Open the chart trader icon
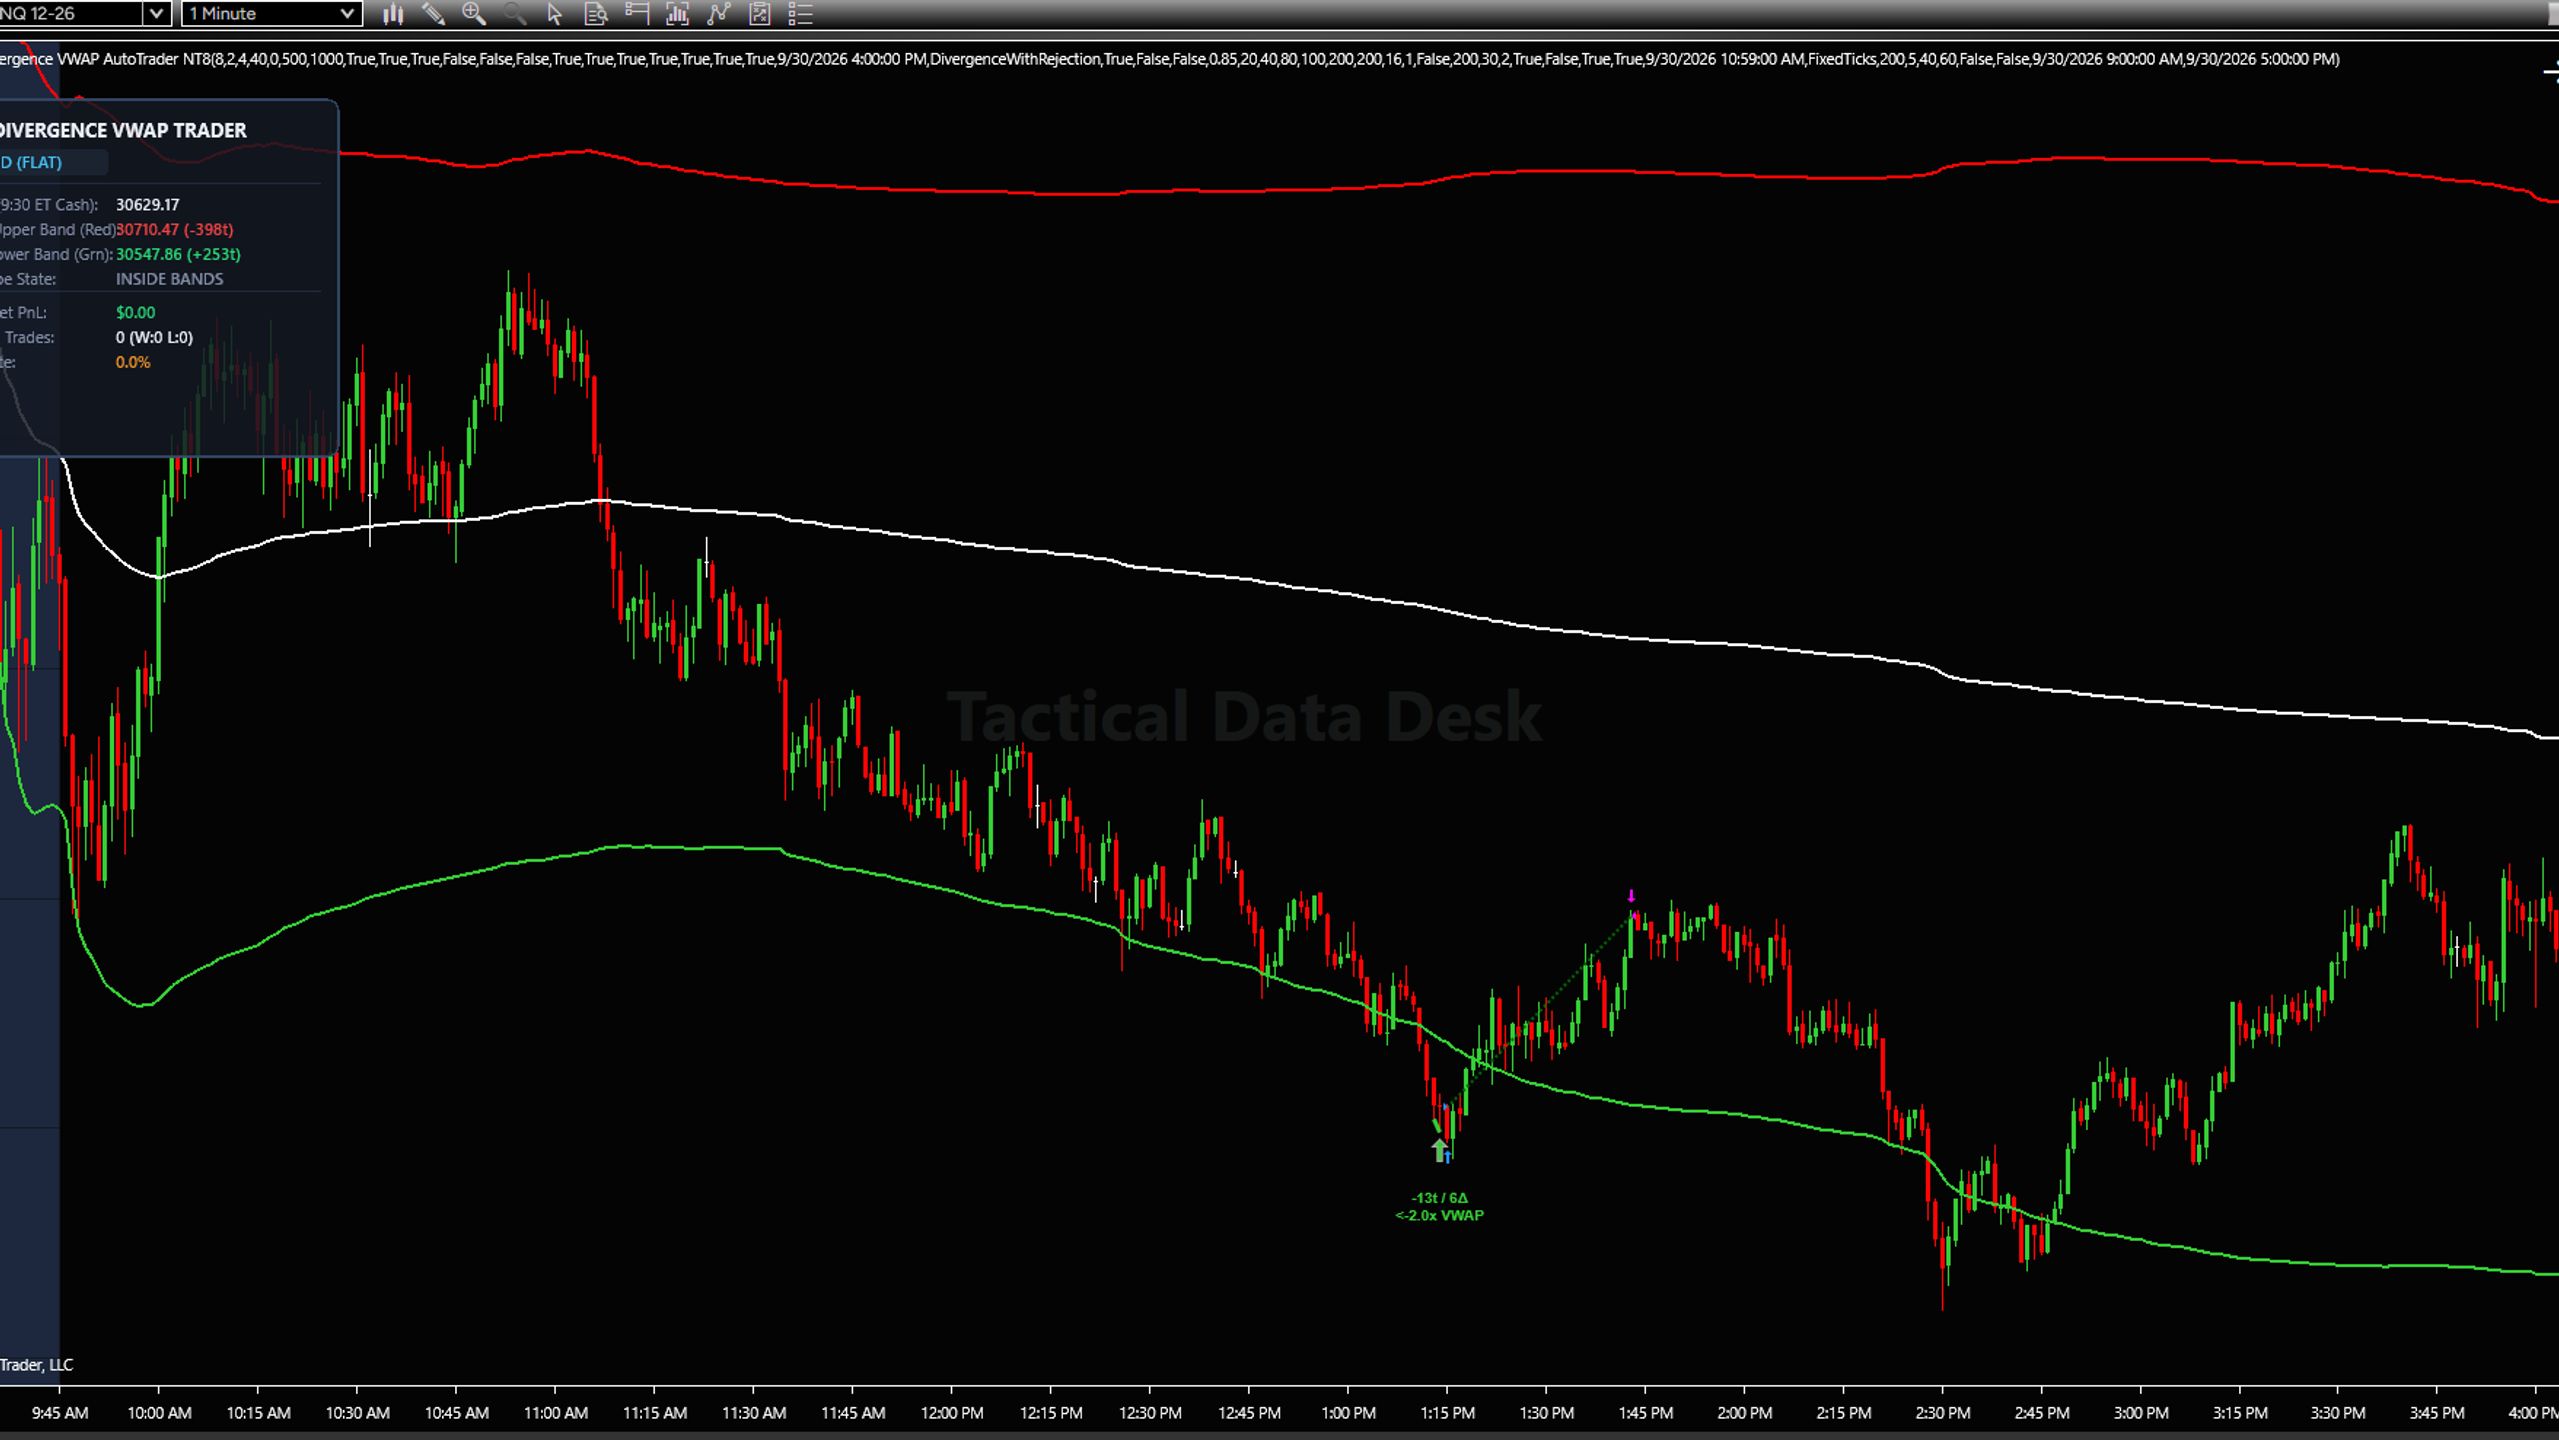Viewport: 2559px width, 1440px height. [x=636, y=14]
